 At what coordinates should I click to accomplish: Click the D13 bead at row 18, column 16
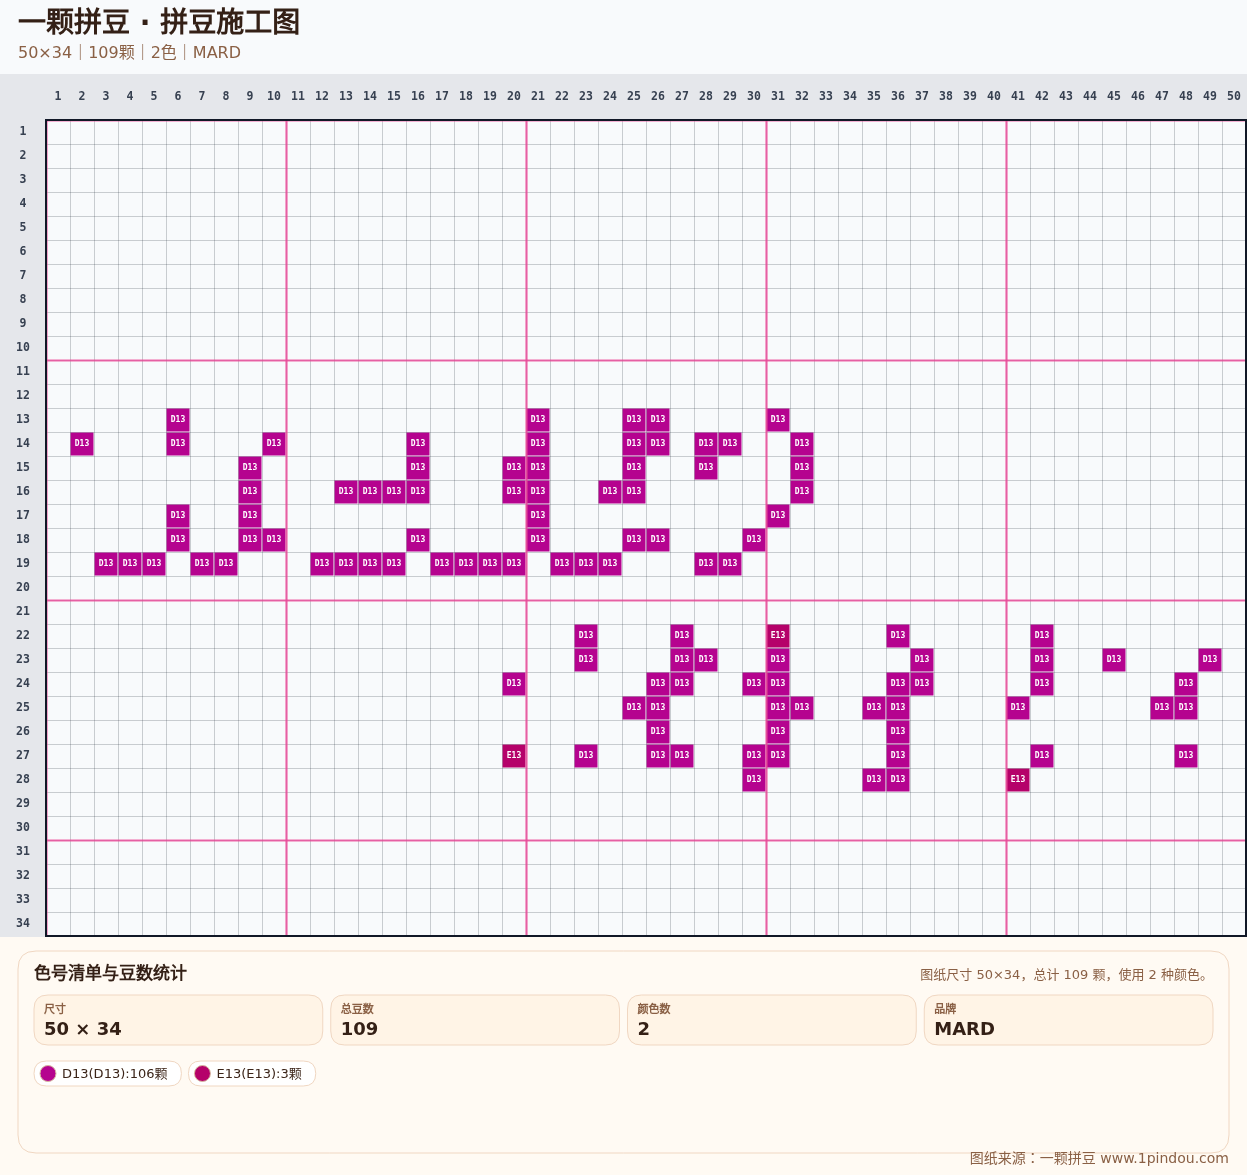(x=418, y=539)
